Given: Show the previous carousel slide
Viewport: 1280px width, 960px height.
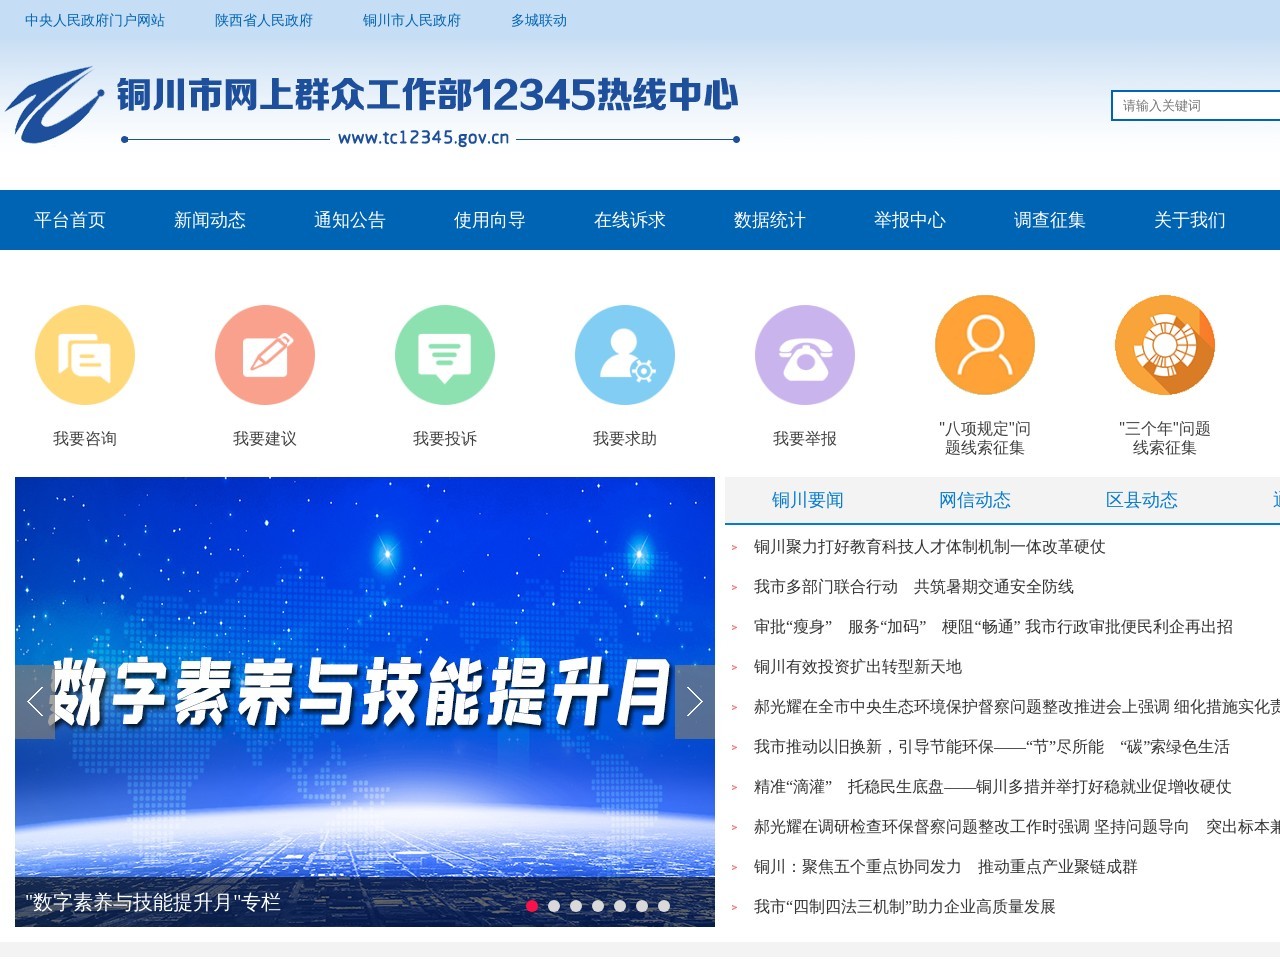Looking at the screenshot, I should (x=33, y=703).
